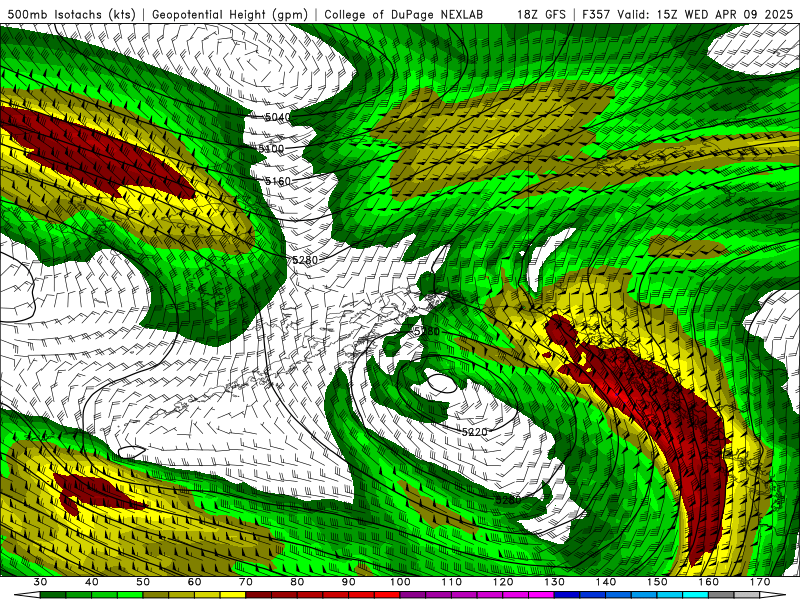This screenshot has width=800, height=600.
Task: Click the 70 label on the color scale
Action: click(245, 582)
